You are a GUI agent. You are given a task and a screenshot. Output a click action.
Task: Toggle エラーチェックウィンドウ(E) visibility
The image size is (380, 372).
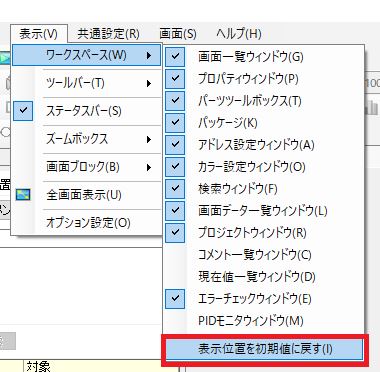click(263, 298)
